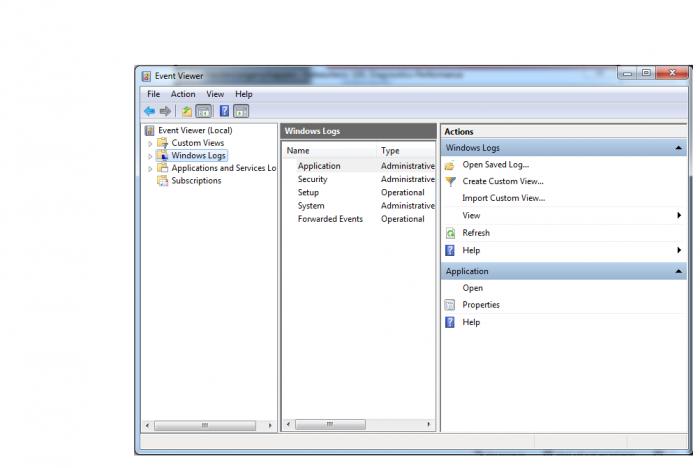700x468 pixels.
Task: Click Refresh in the Actions pane
Action: tap(476, 233)
